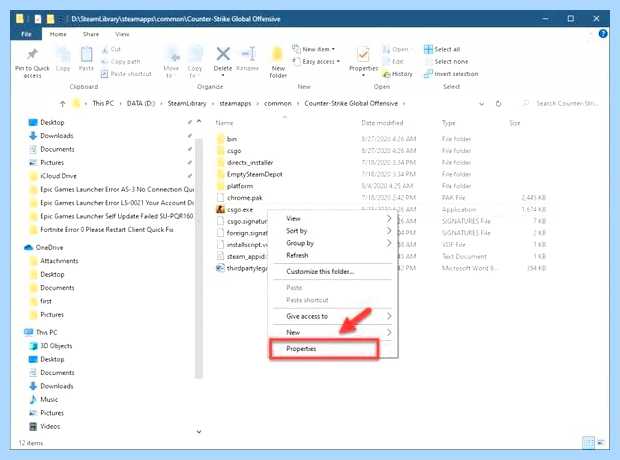Click the navigation pane scrollbar
Viewport: 620px width, 460px height.
(199, 257)
